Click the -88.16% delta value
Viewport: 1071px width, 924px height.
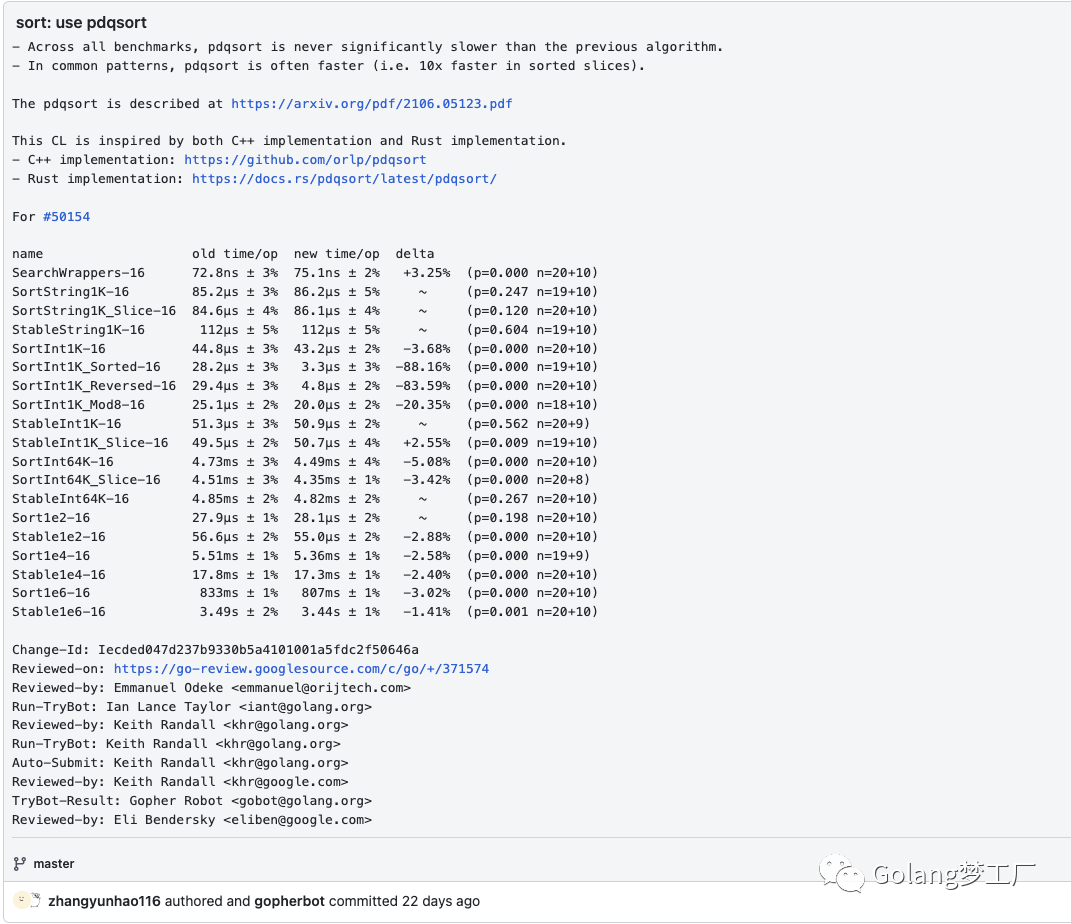(x=423, y=367)
